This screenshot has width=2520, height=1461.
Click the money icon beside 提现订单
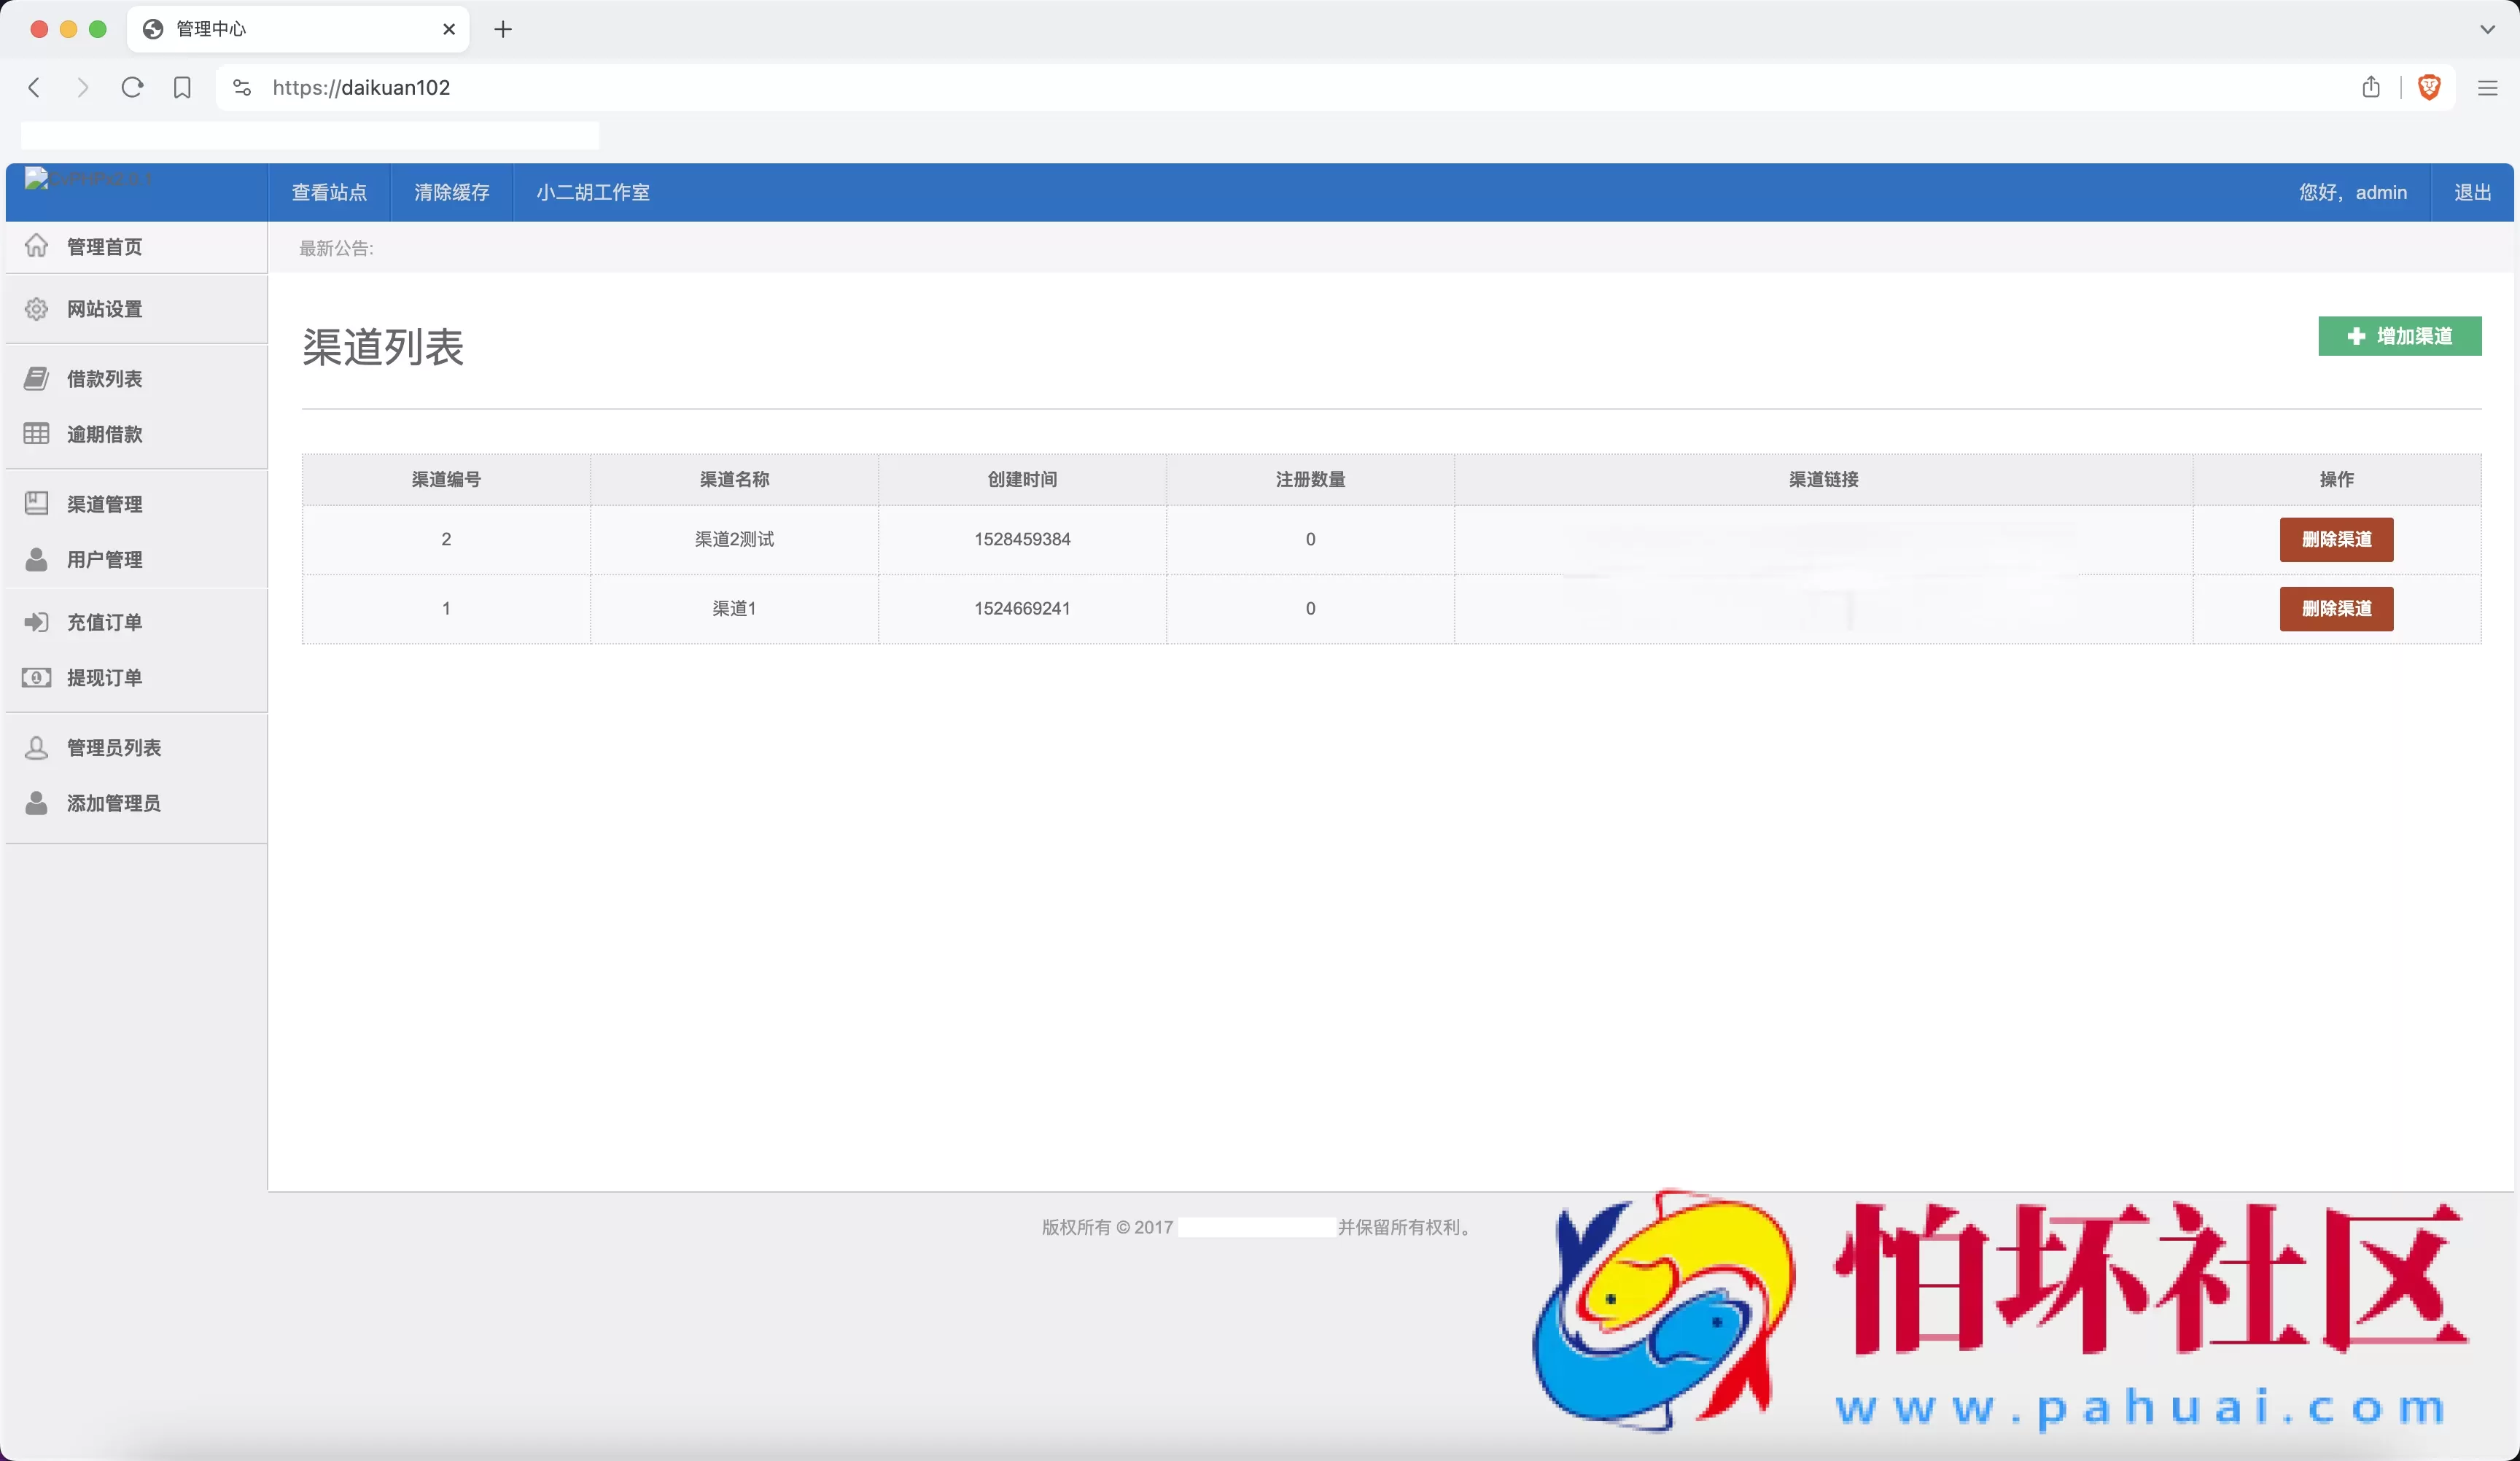click(x=36, y=677)
